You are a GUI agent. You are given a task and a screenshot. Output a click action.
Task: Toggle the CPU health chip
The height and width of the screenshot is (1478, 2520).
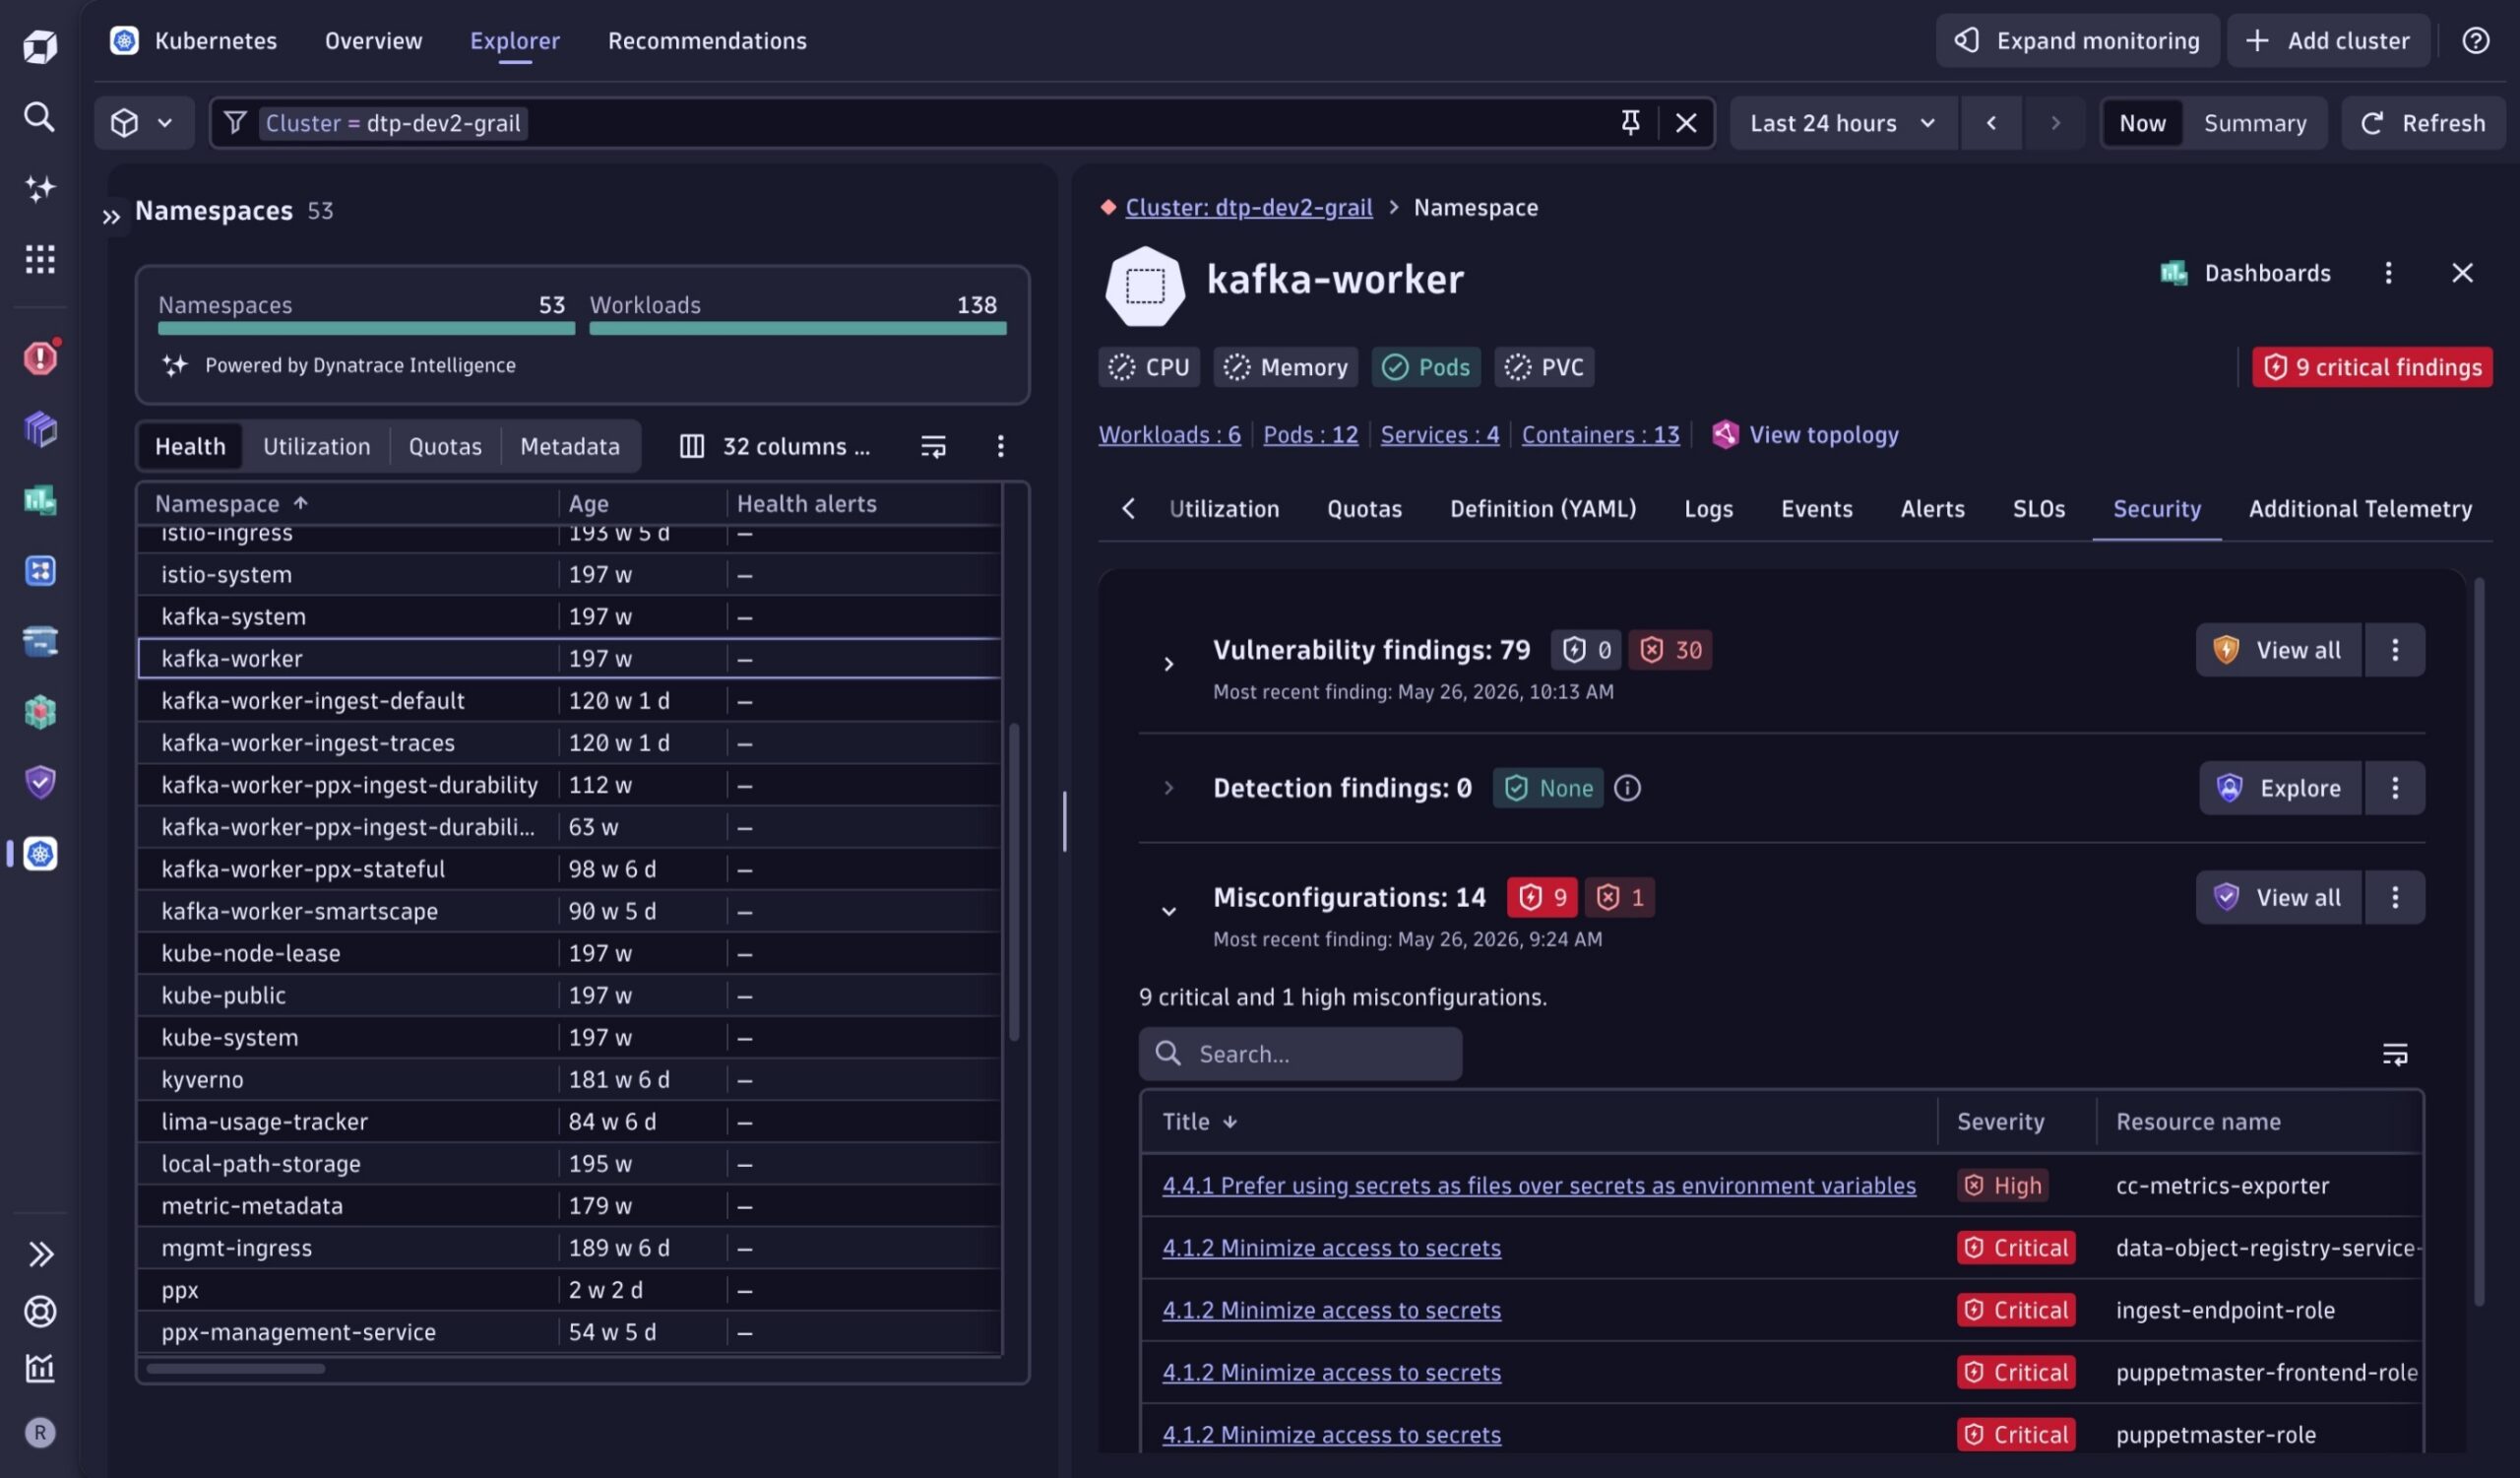point(1149,367)
